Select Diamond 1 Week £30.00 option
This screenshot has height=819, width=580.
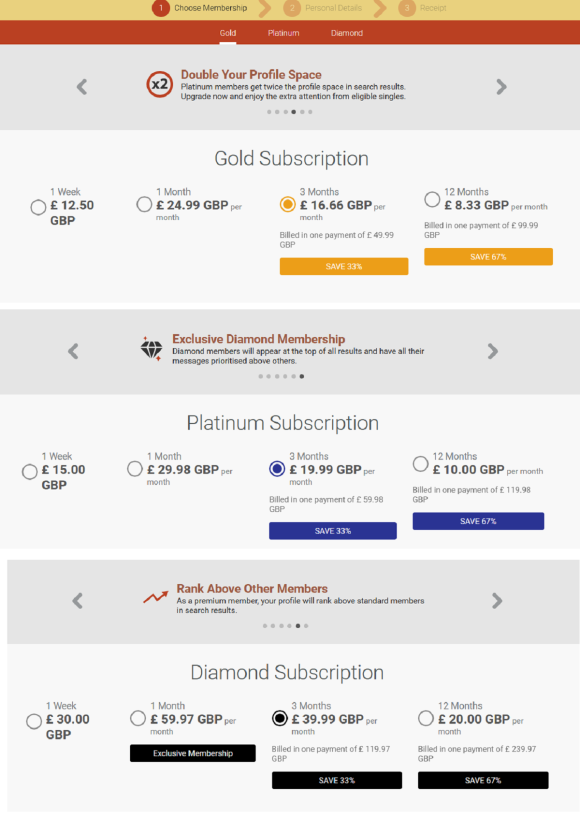coord(34,721)
